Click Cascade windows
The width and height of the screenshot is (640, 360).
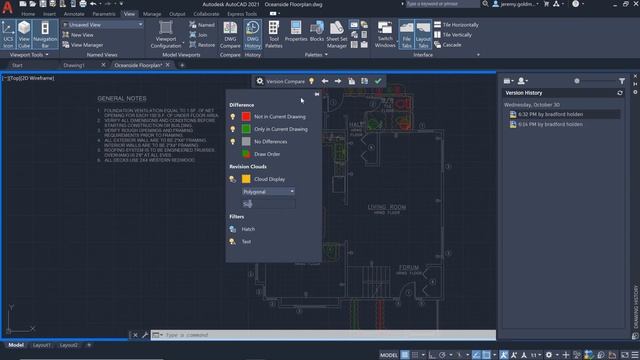(448, 45)
